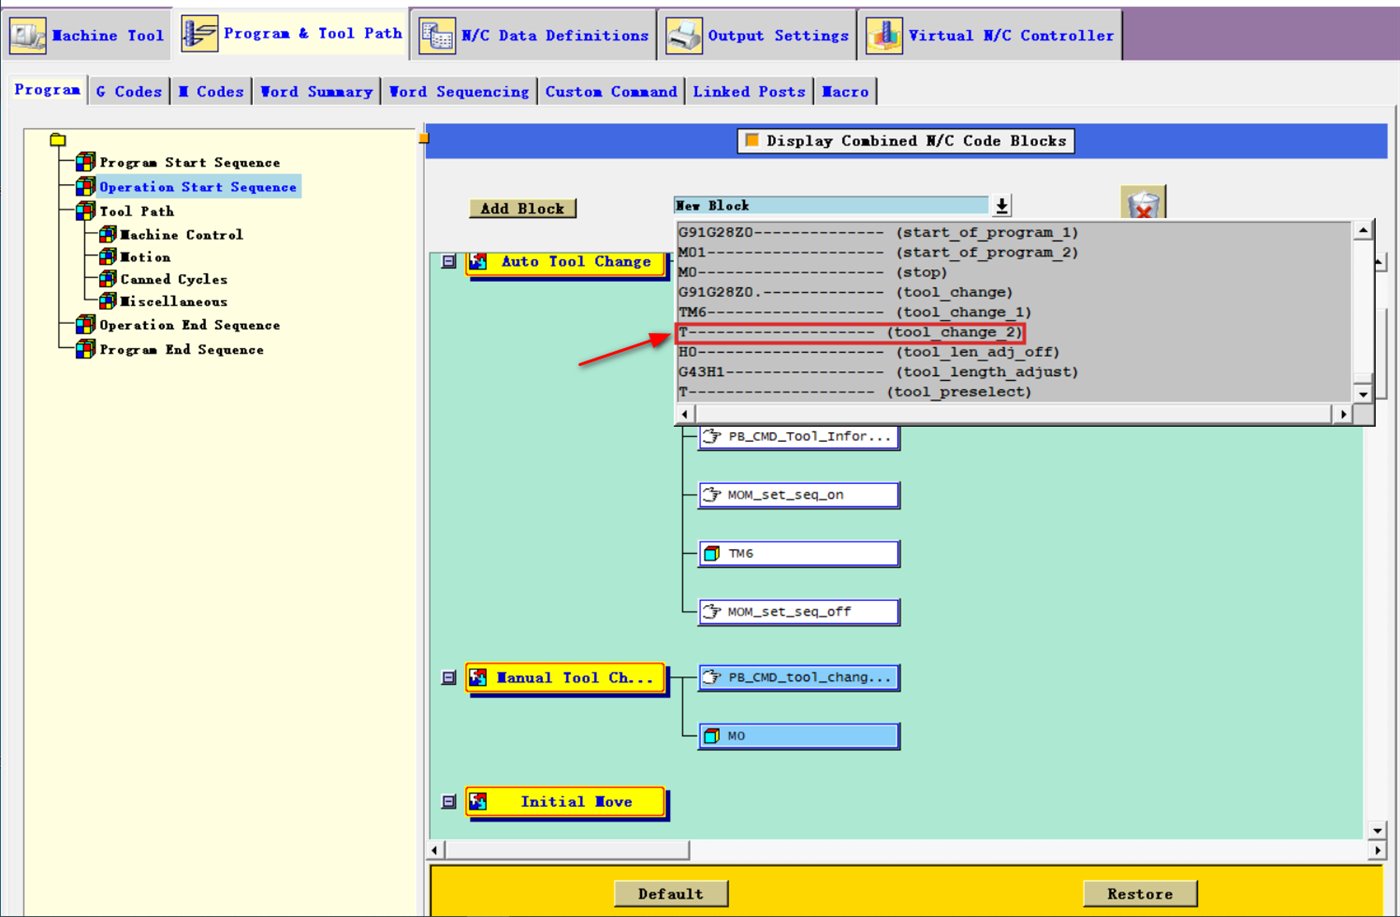The height and width of the screenshot is (917, 1400).
Task: Click the block list scroll-down arrow
Action: (x=1362, y=394)
